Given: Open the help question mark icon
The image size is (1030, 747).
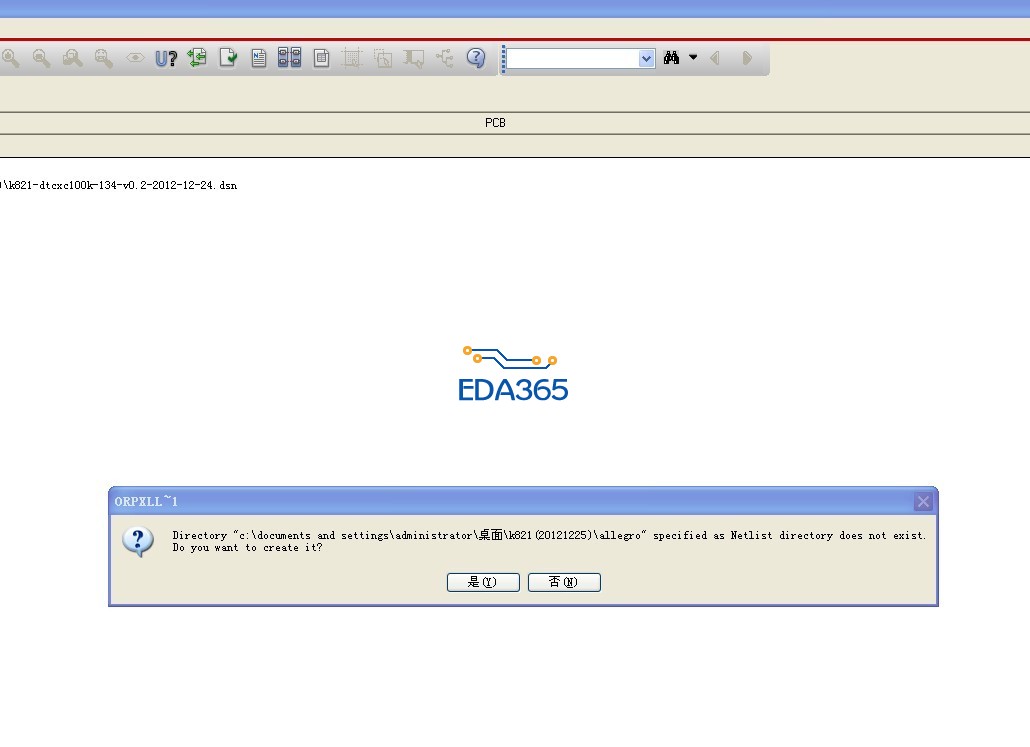Looking at the screenshot, I should point(476,58).
